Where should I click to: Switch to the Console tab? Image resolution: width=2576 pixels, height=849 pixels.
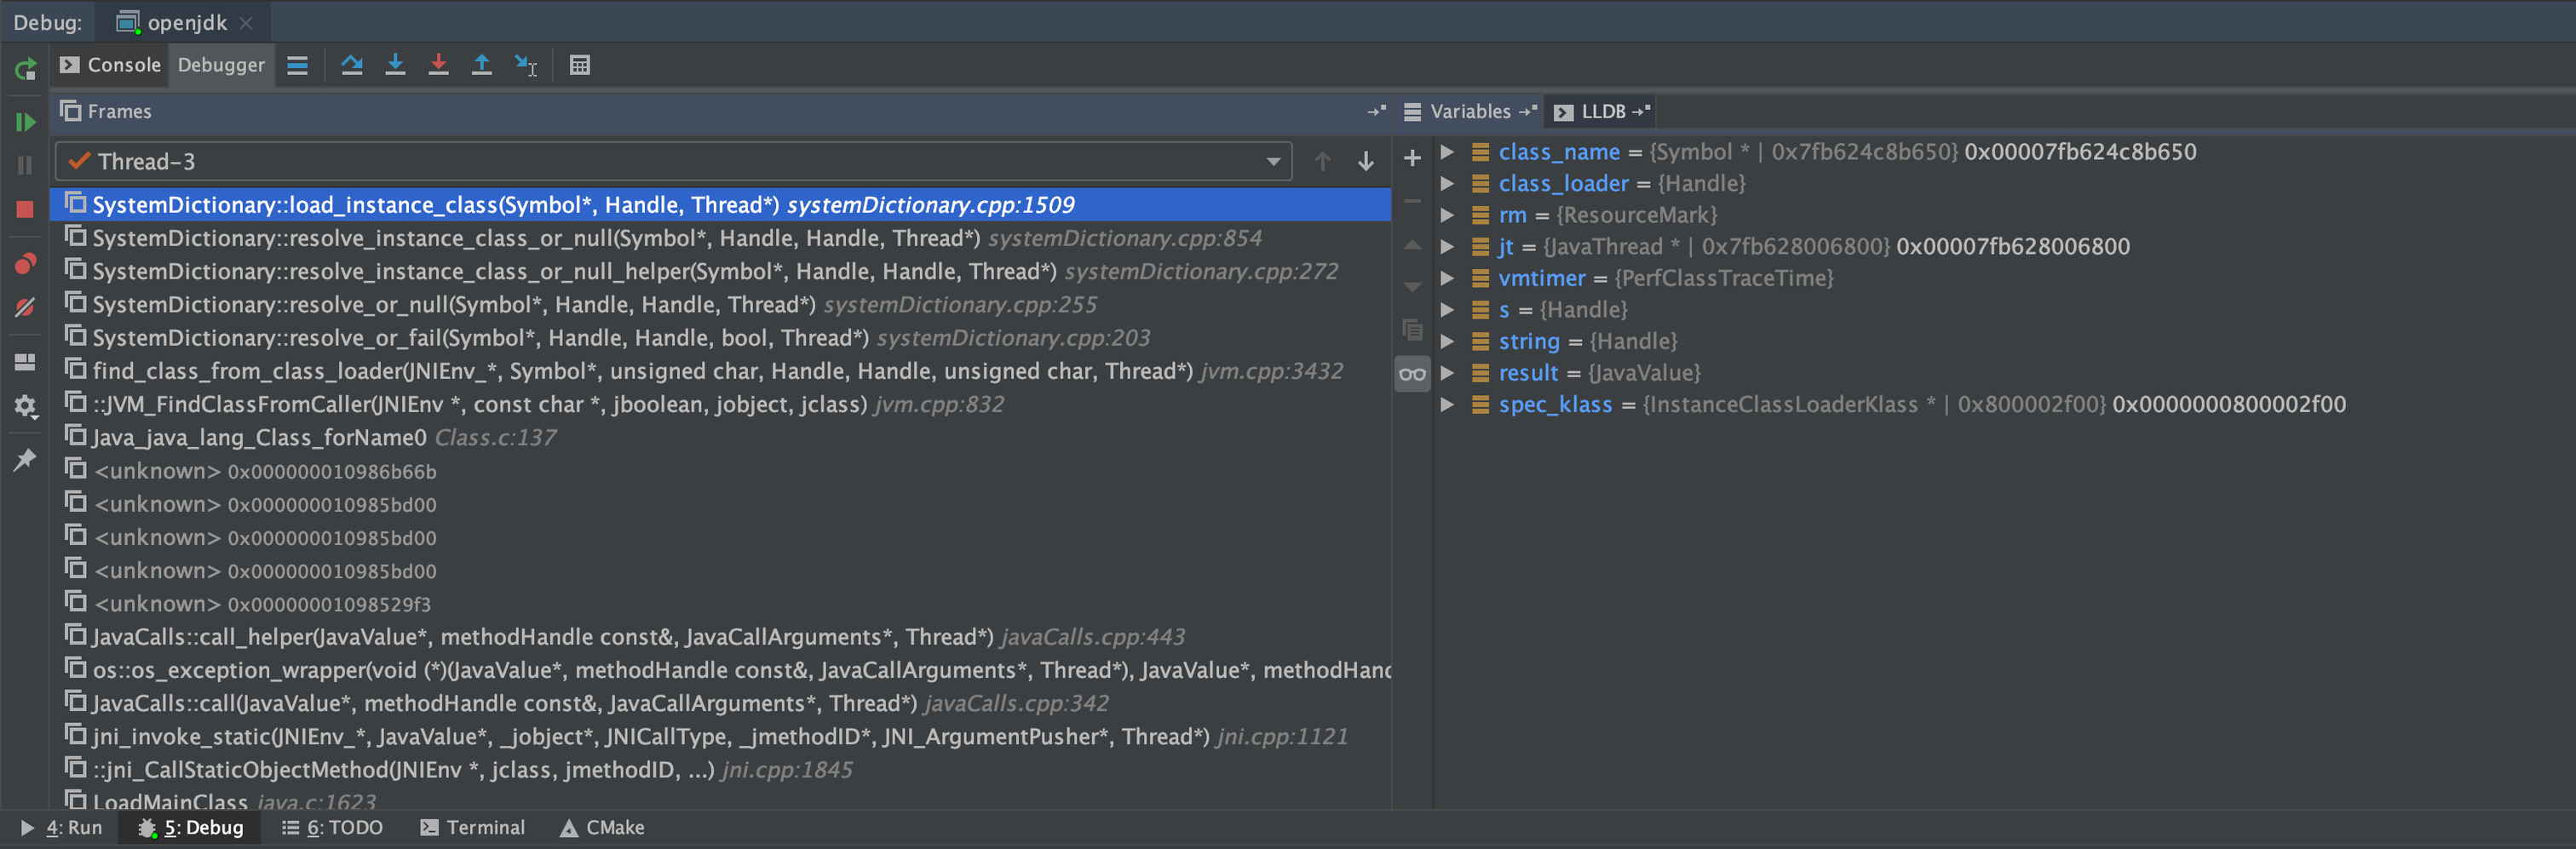(x=110, y=65)
